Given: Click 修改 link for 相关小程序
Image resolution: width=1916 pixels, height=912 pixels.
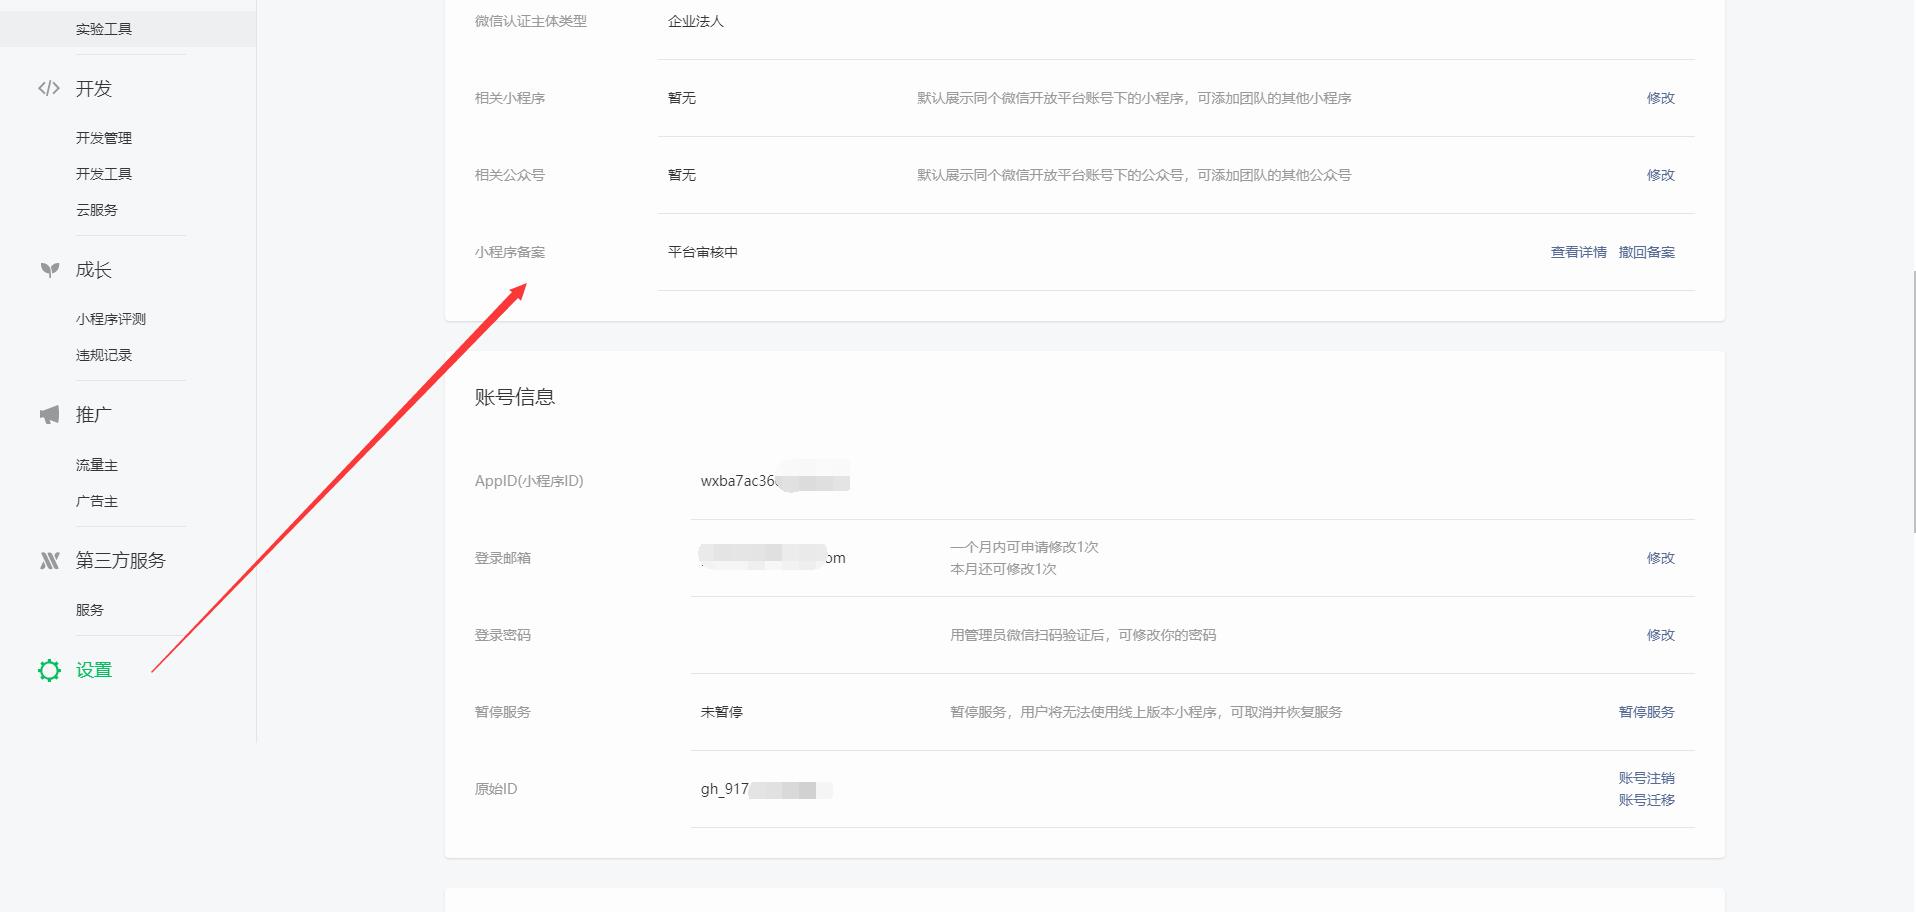Looking at the screenshot, I should 1660,98.
